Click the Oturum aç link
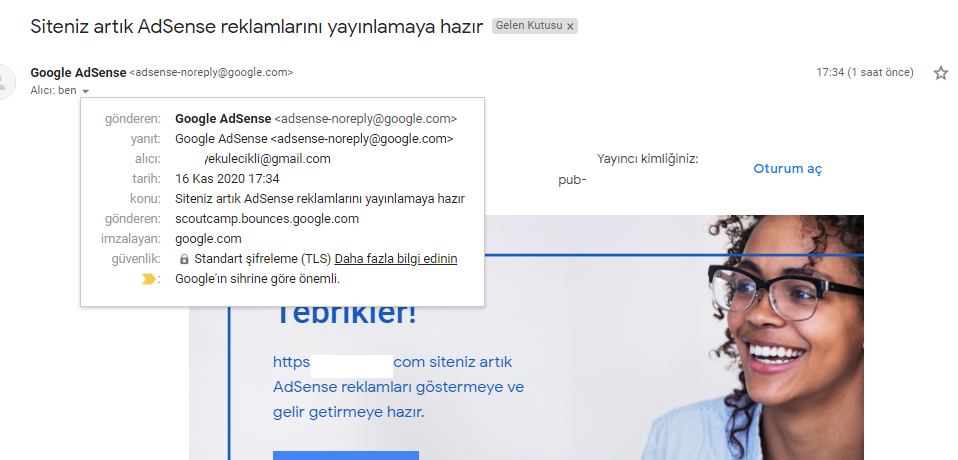Screen dimensions: 958x460 (x=788, y=169)
